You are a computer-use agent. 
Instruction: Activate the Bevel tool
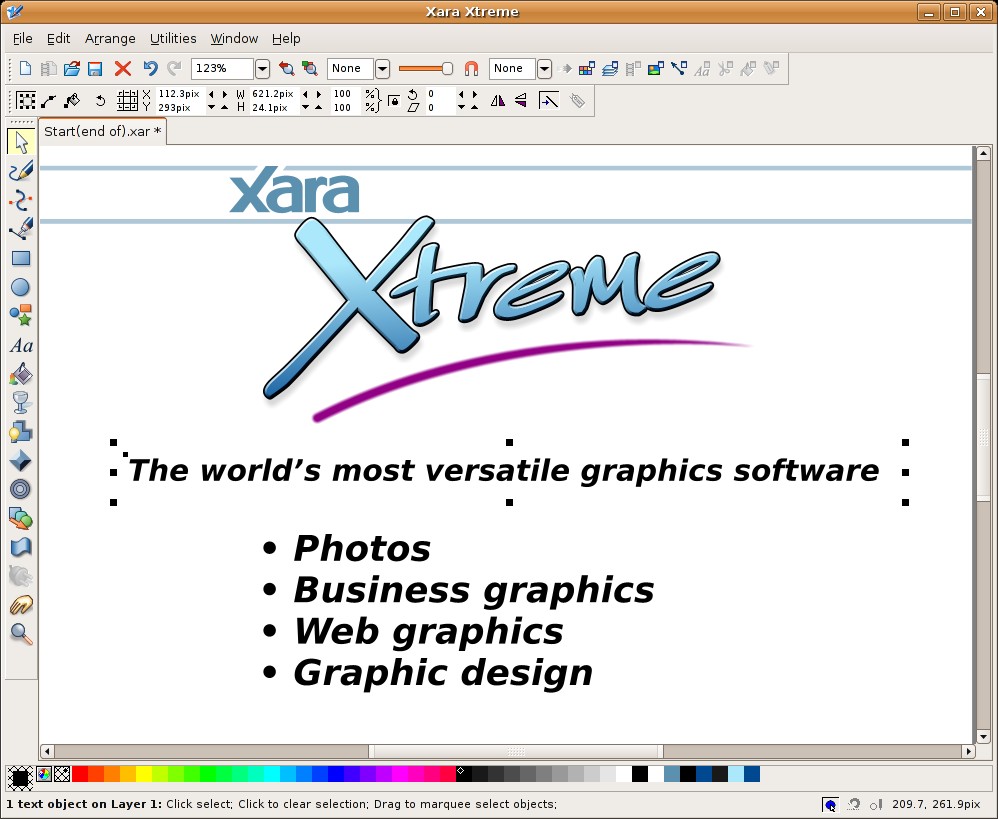pyautogui.click(x=21, y=461)
